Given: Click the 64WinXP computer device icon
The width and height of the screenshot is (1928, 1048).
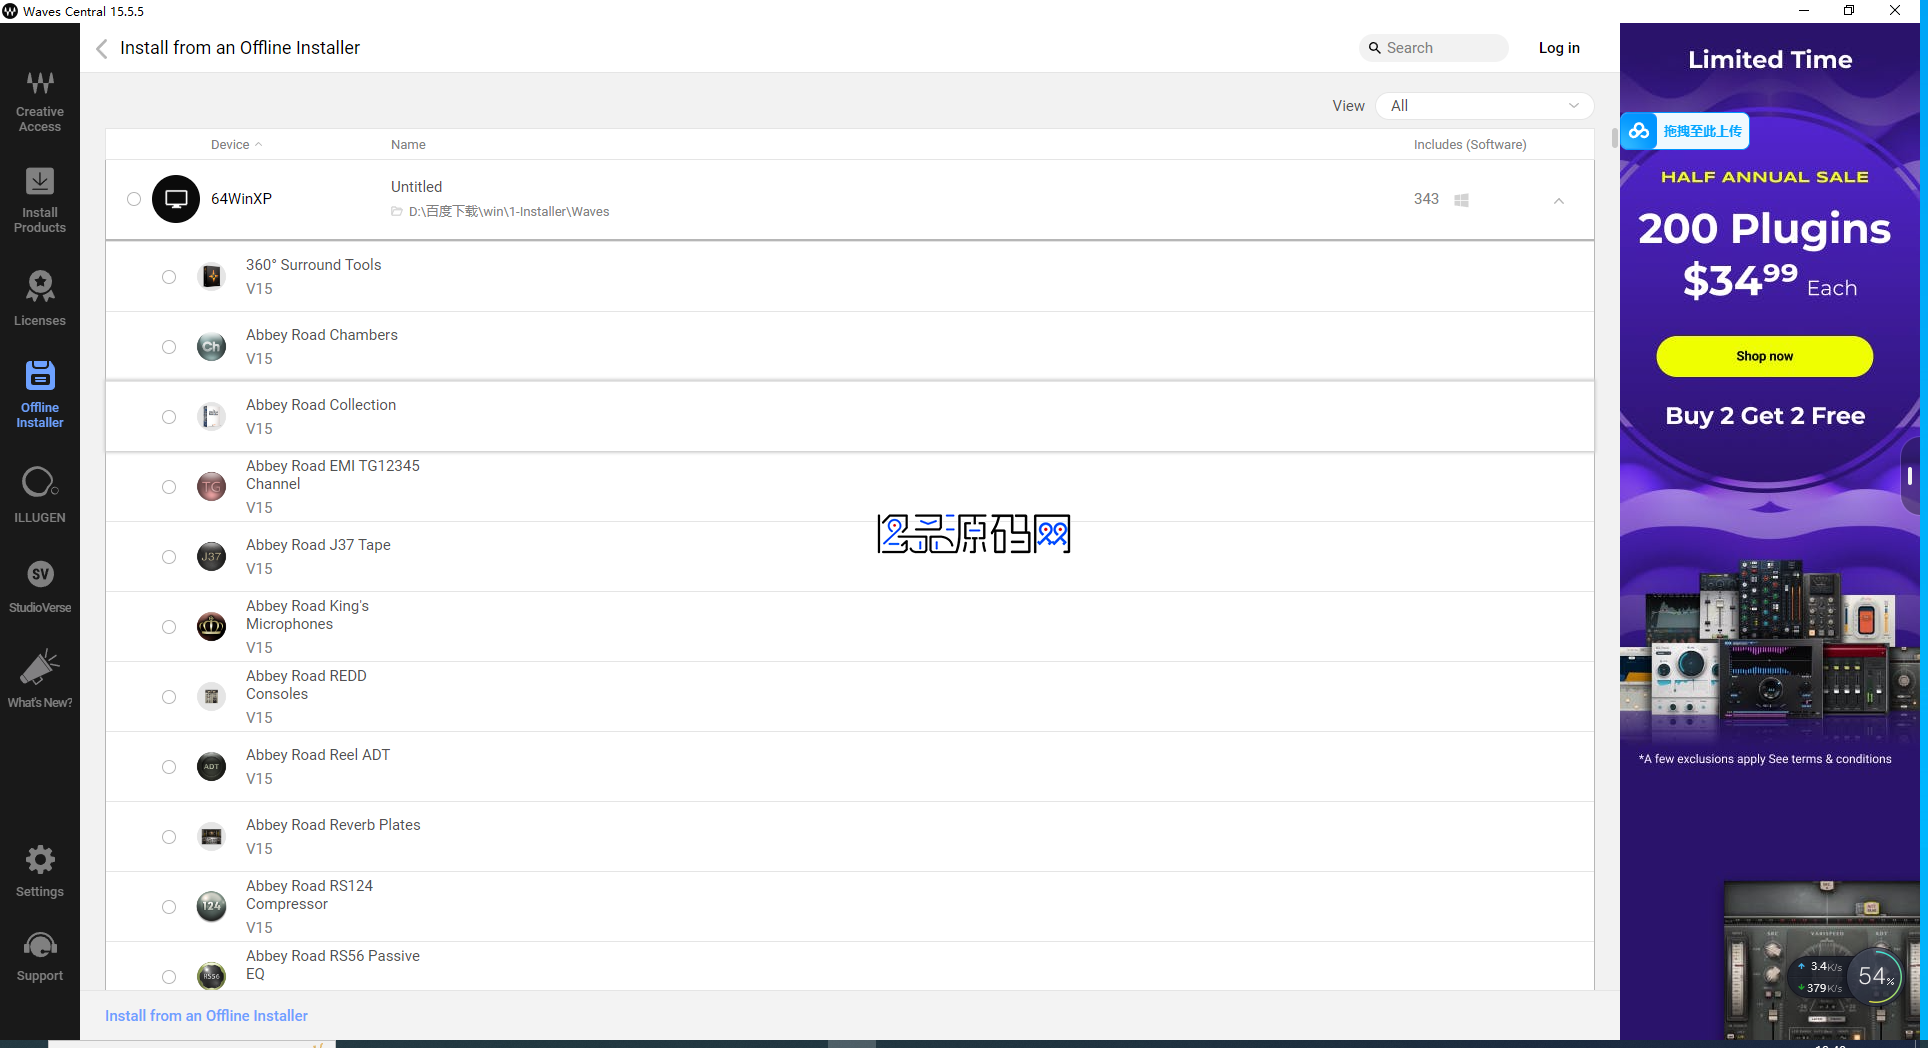Looking at the screenshot, I should [x=176, y=199].
